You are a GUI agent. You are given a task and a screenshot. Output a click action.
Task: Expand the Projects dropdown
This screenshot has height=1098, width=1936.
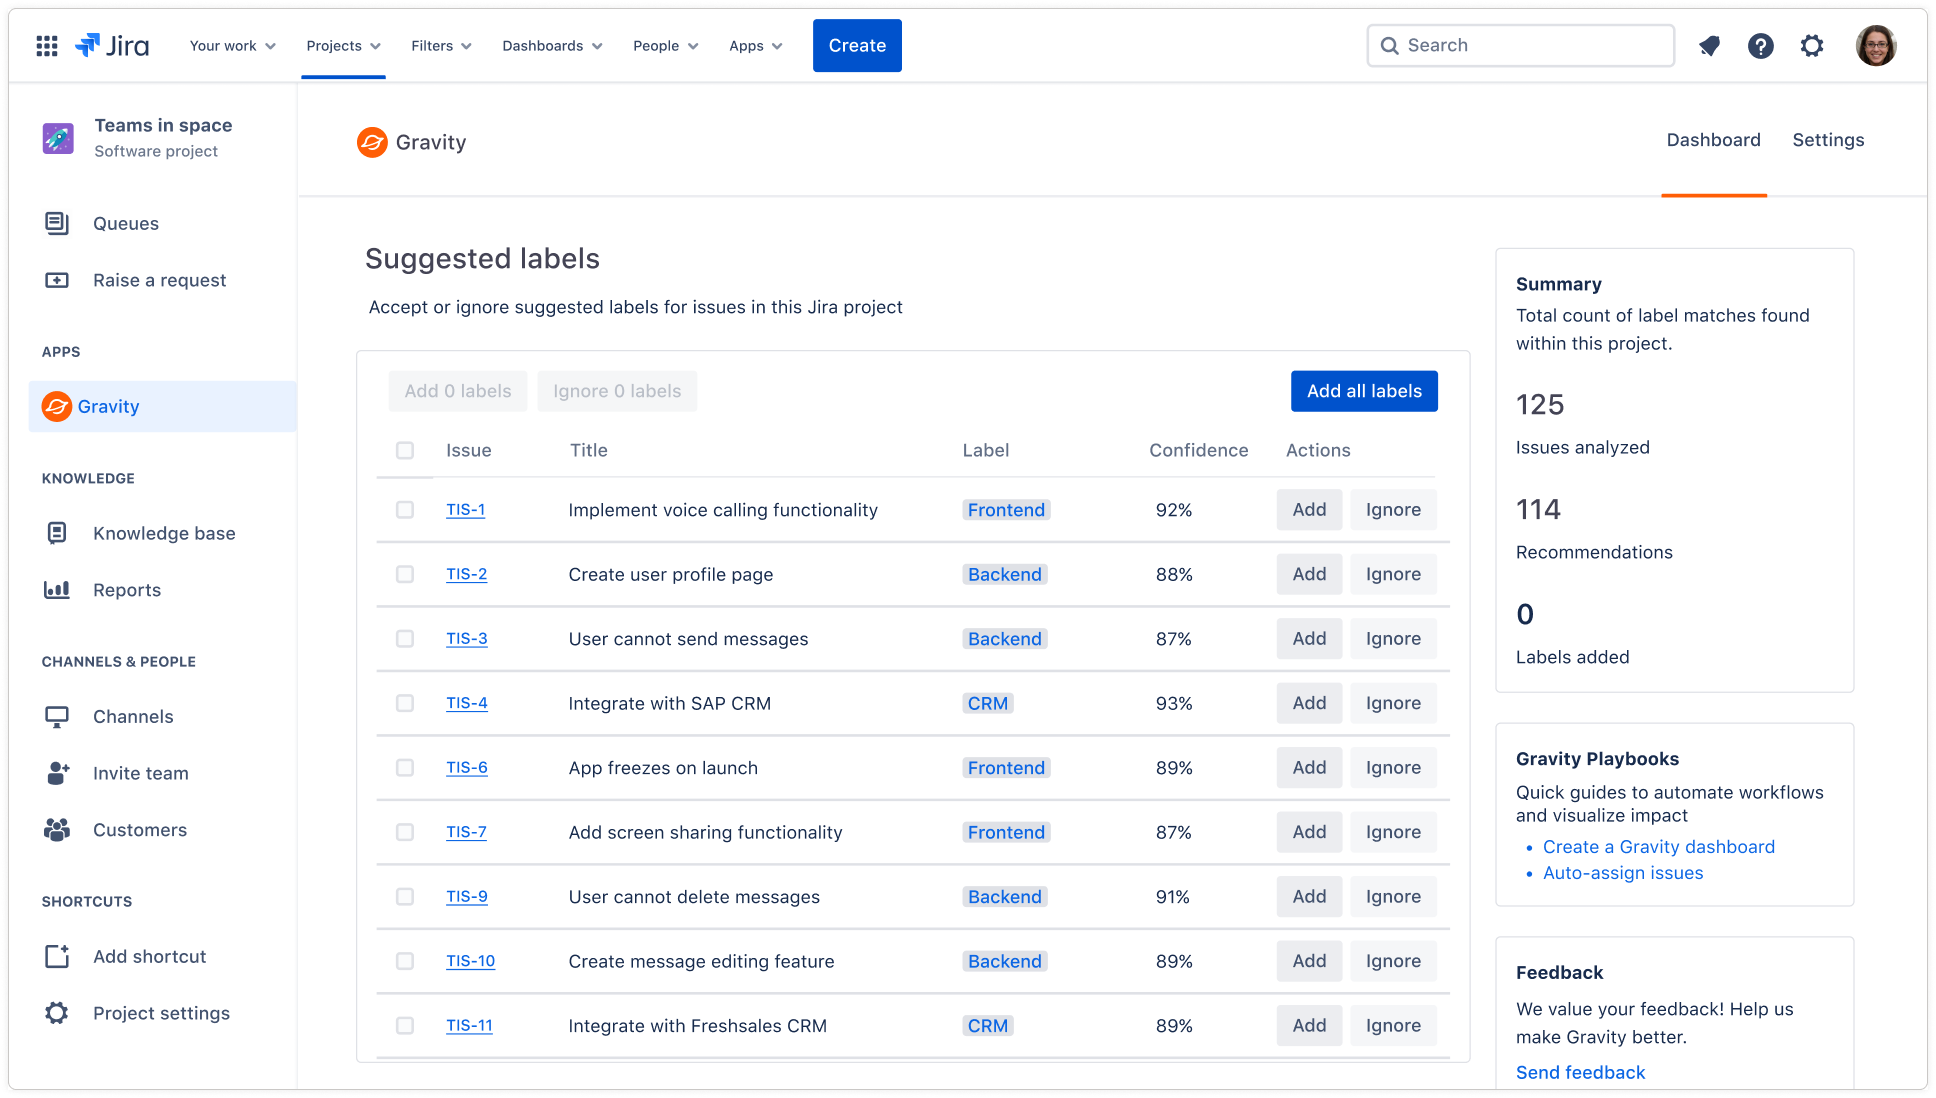343,46
